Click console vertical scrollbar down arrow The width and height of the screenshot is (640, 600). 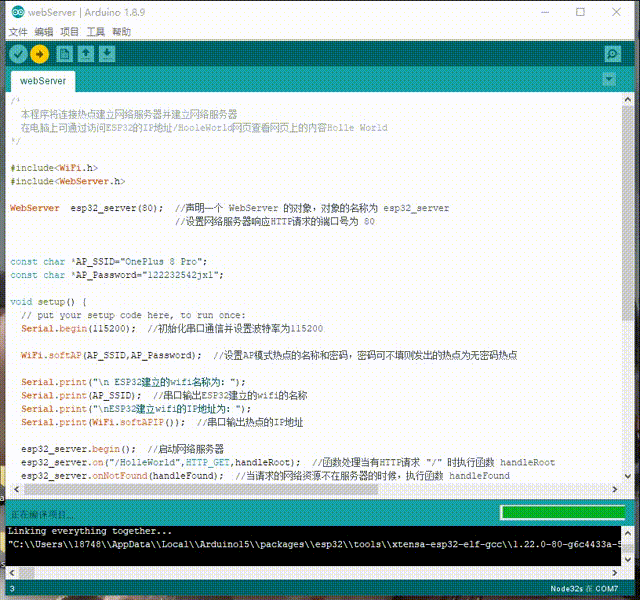pos(628,560)
